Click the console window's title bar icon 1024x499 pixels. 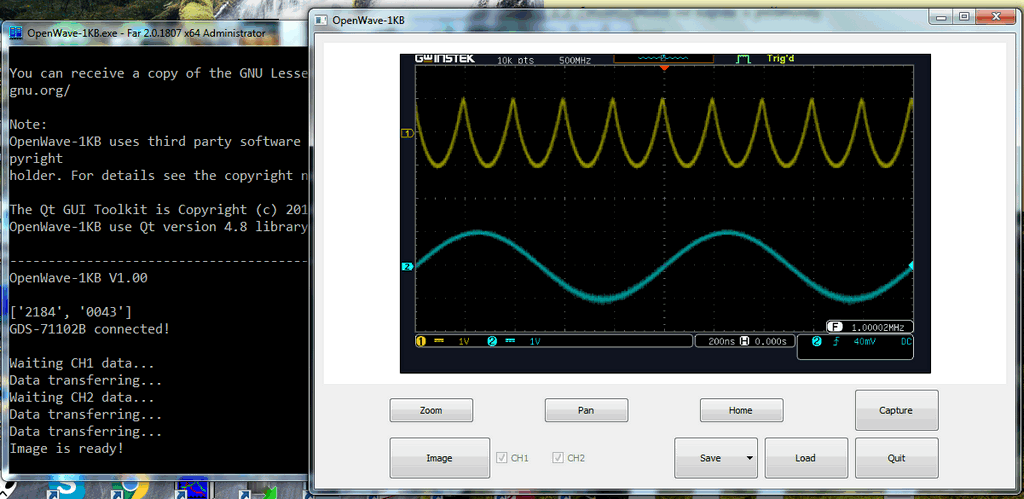tap(15, 32)
